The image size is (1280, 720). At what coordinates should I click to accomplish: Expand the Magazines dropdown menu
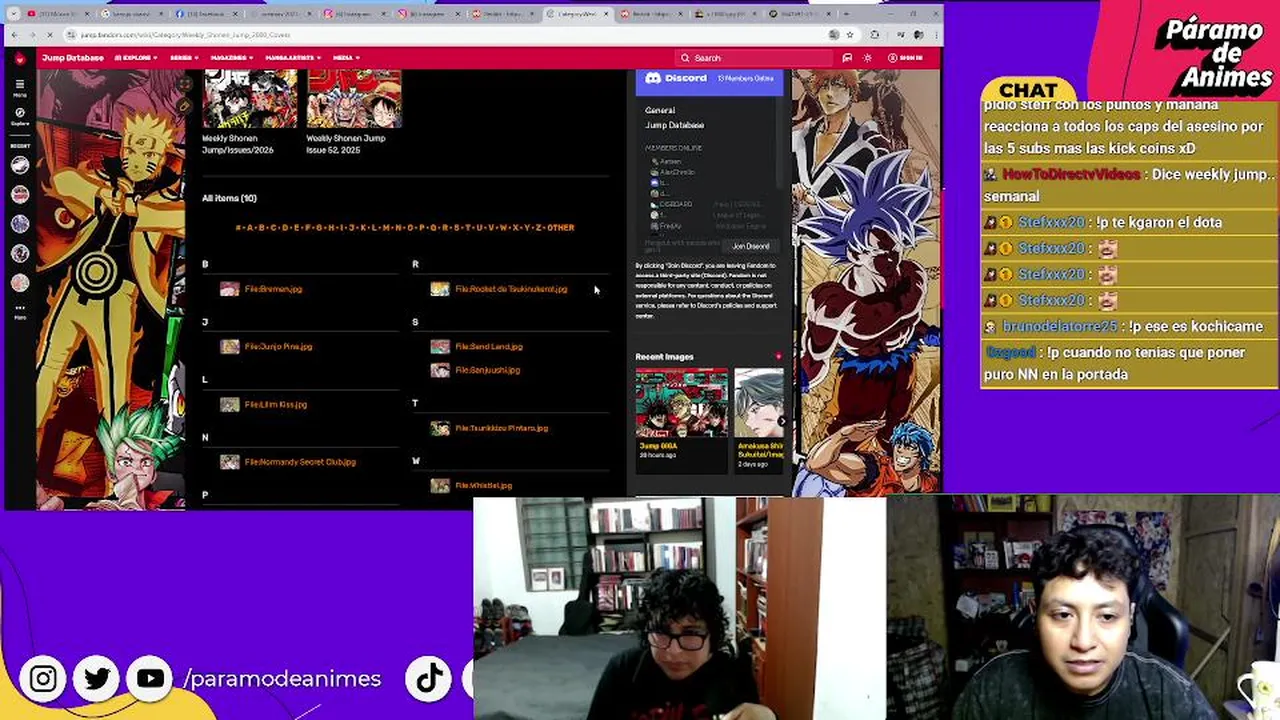pyautogui.click(x=232, y=58)
